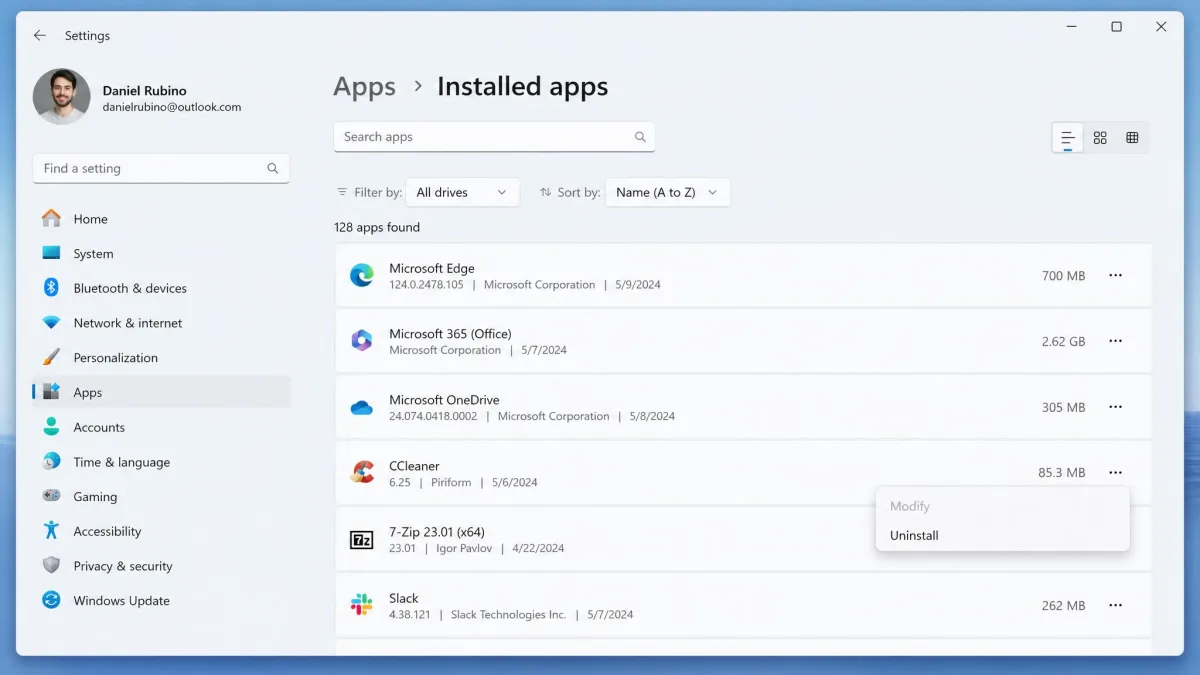Go to Network & internet
The height and width of the screenshot is (675, 1200).
pos(161,323)
